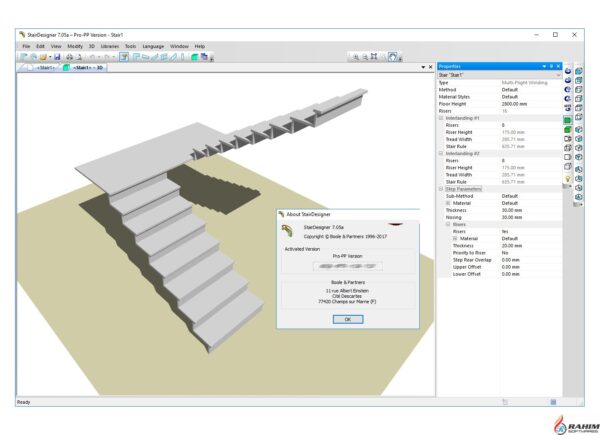The height and width of the screenshot is (435, 600).
Task: Open the Language menu
Action: tap(153, 46)
